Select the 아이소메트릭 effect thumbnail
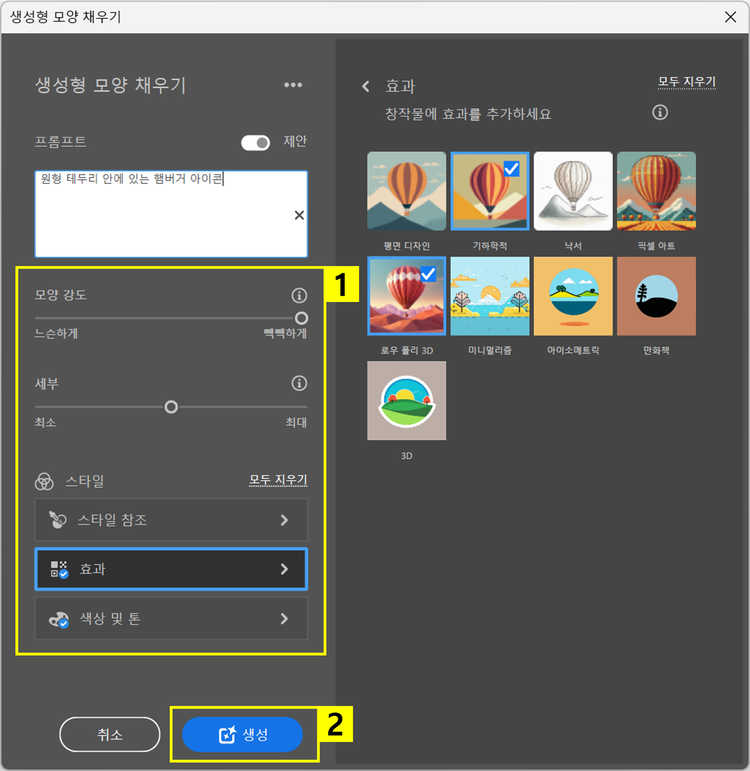Image resolution: width=750 pixels, height=771 pixels. point(573,296)
